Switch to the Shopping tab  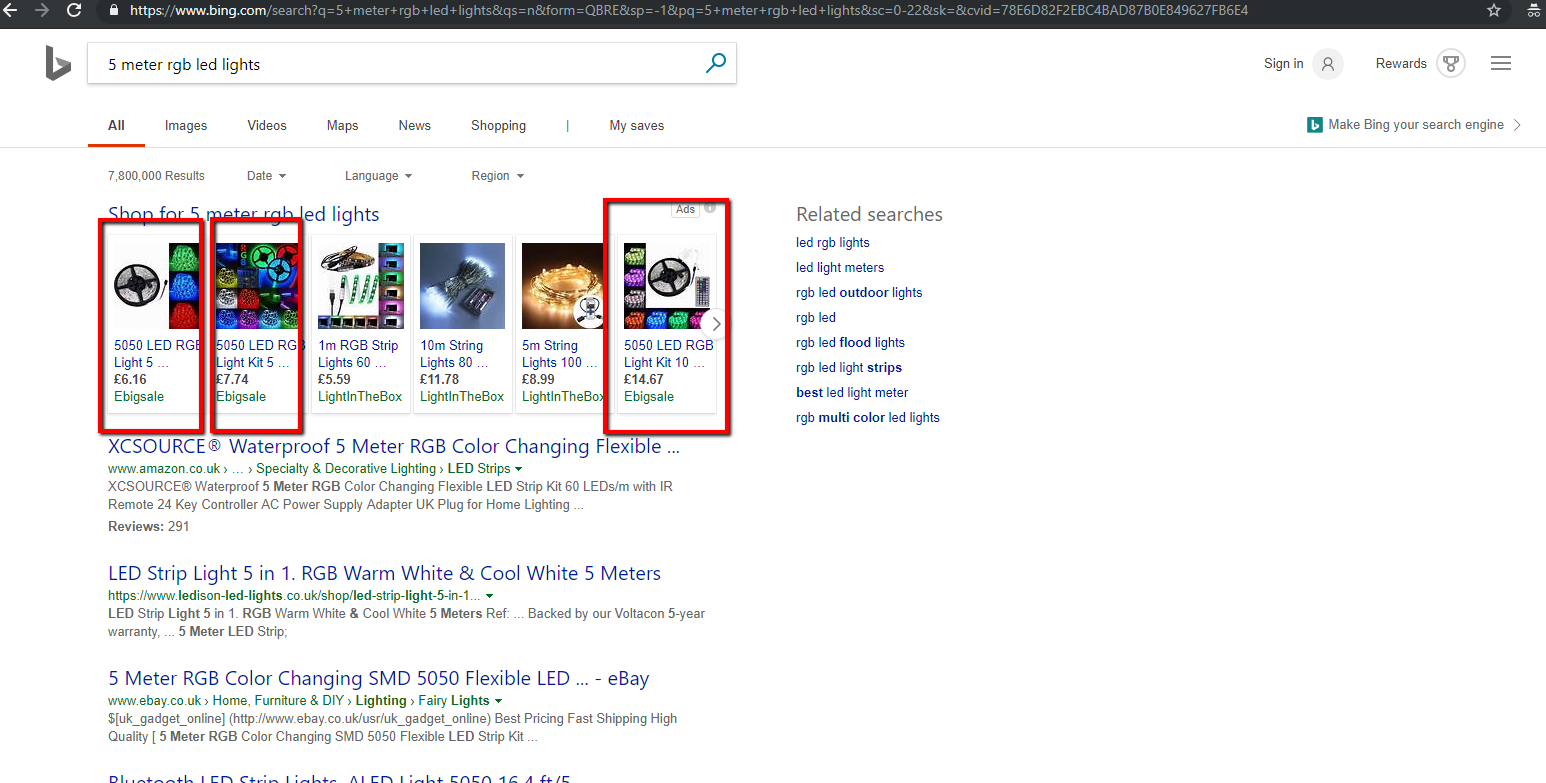498,126
